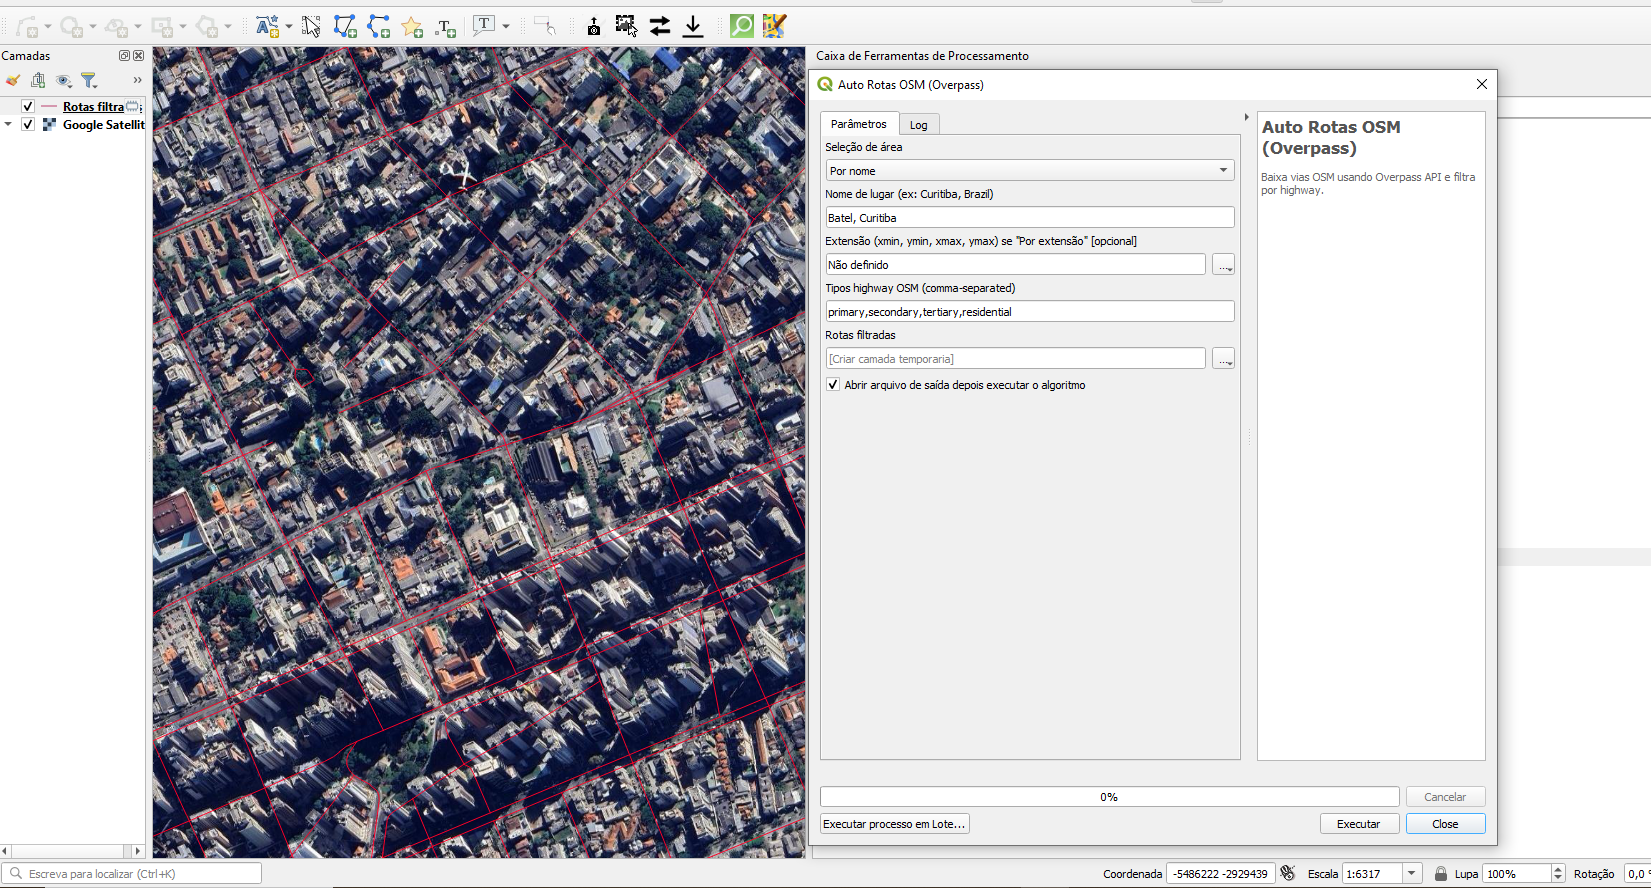This screenshot has width=1651, height=888.
Task: Select the Parâmetros tab
Action: click(858, 124)
